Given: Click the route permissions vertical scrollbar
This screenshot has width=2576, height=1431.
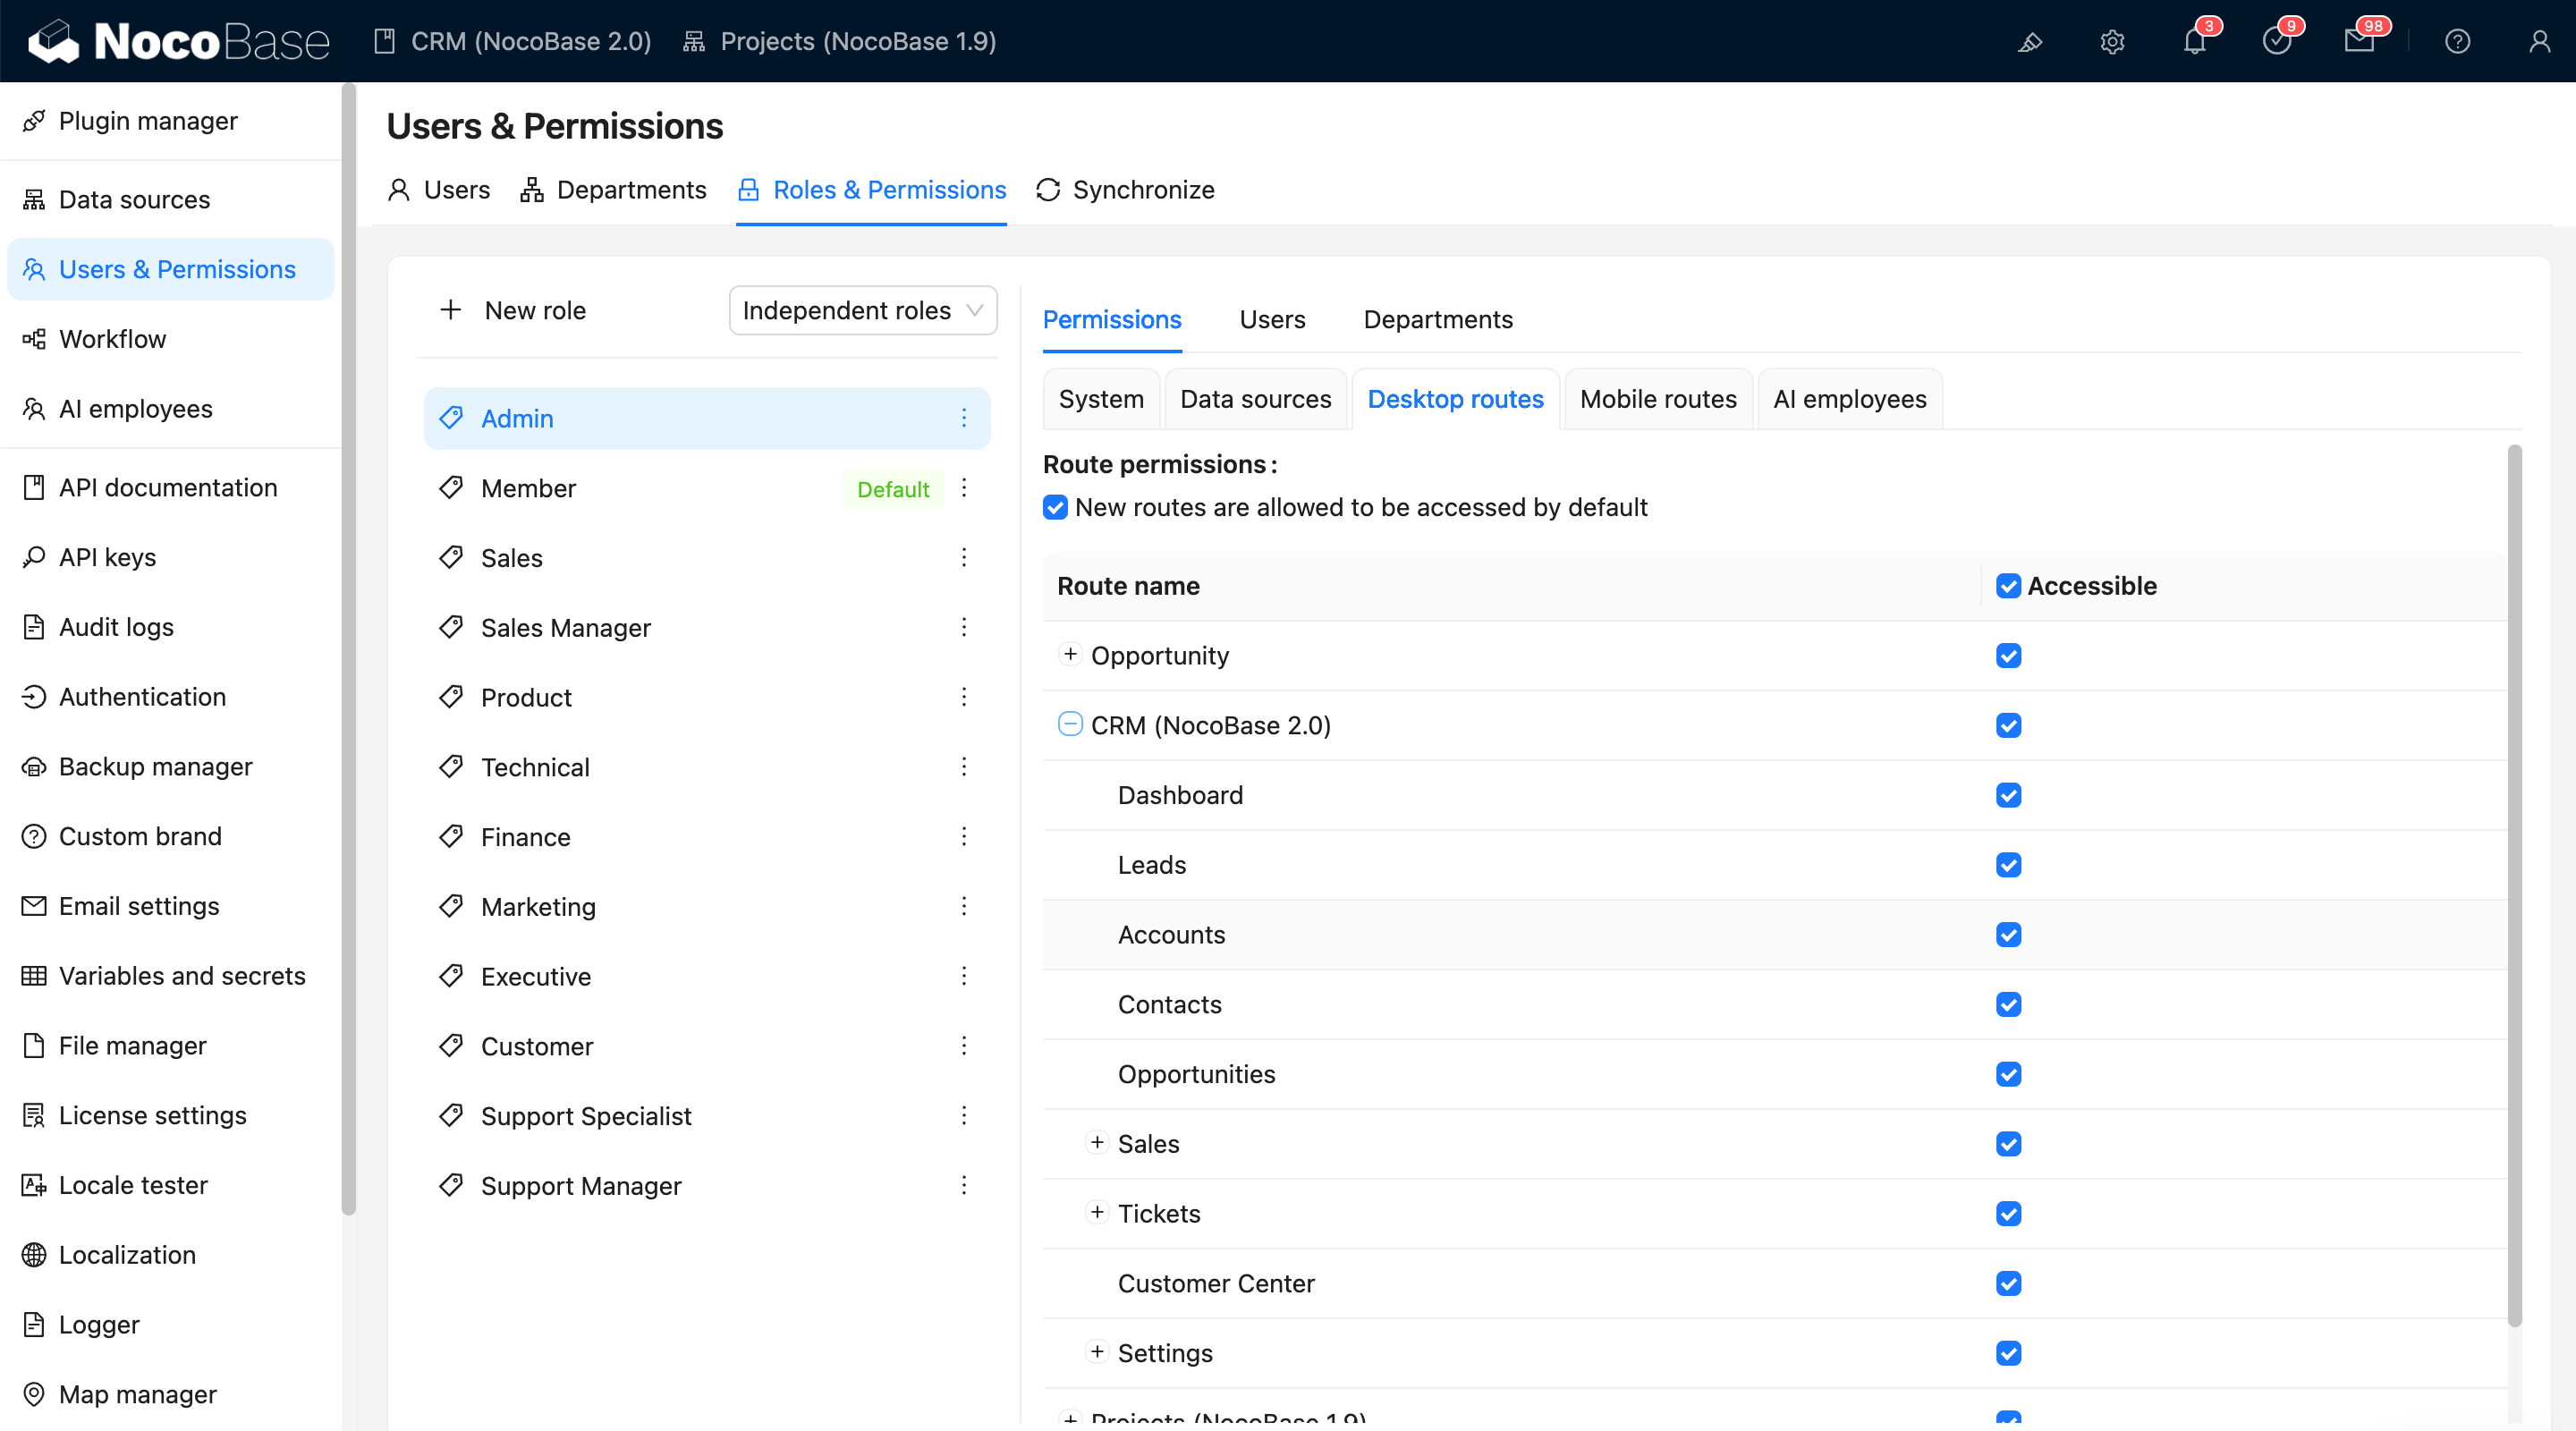Looking at the screenshot, I should point(2514,885).
